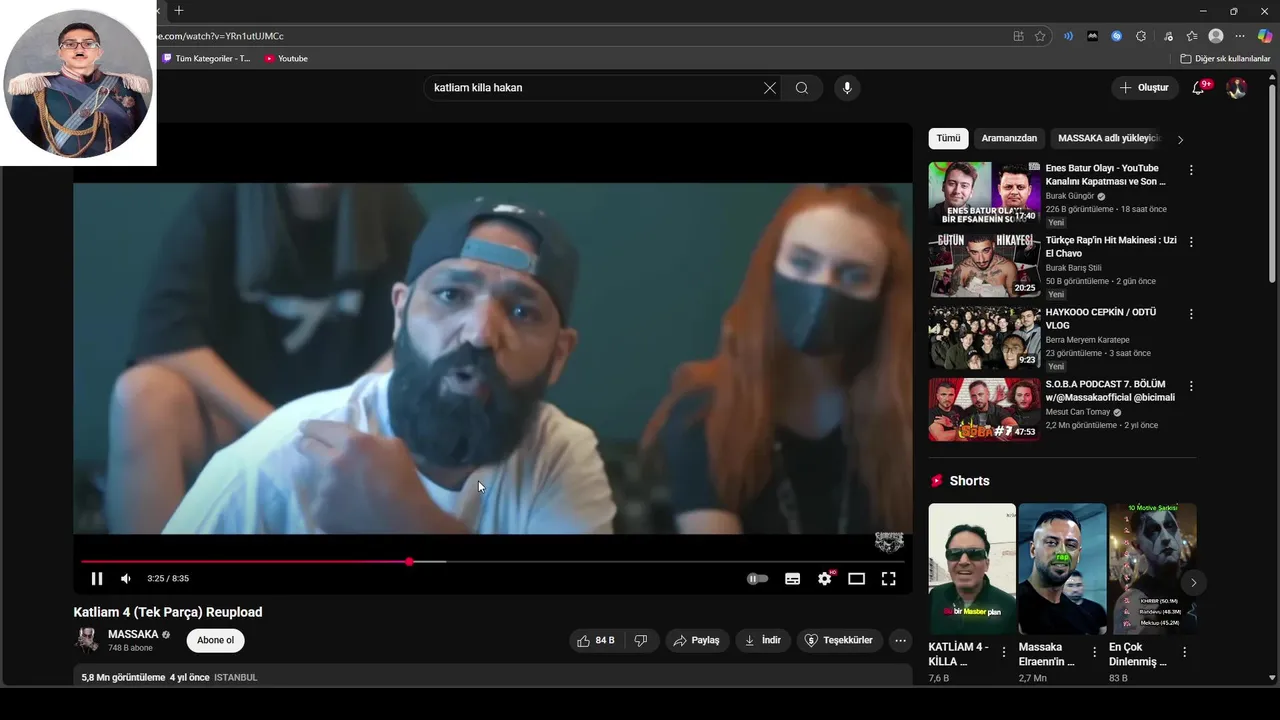Image resolution: width=1280 pixels, height=720 pixels.
Task: Open the browser extensions puzzle icon
Action: [1141, 36]
